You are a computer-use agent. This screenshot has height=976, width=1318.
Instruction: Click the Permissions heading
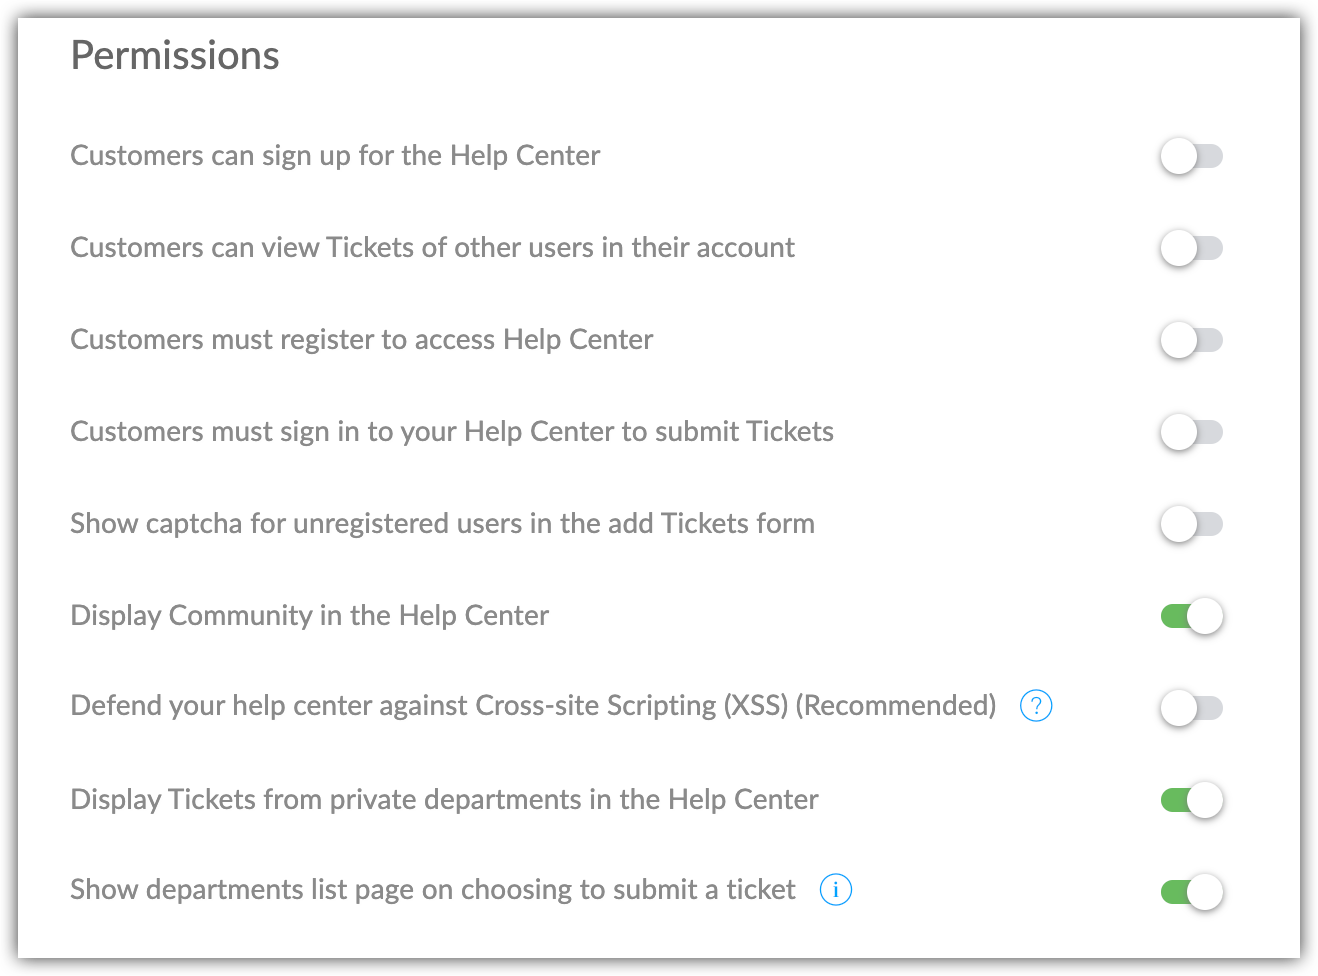click(x=175, y=56)
